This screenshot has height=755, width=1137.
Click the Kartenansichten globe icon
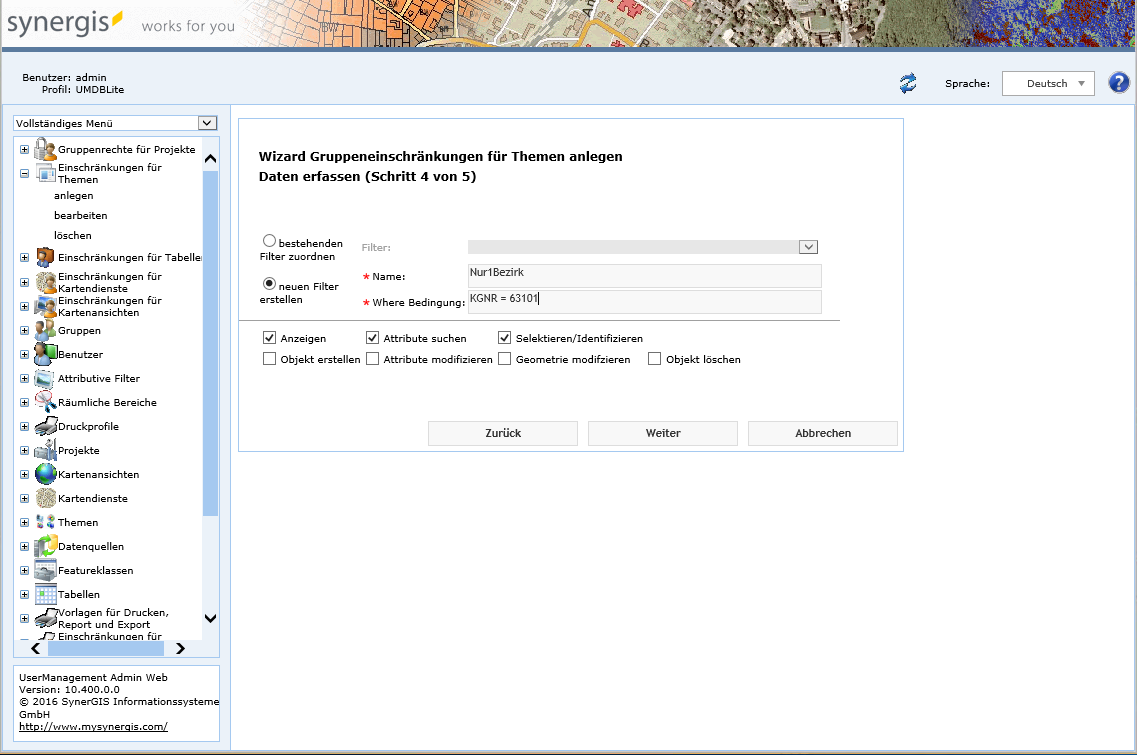[x=45, y=474]
